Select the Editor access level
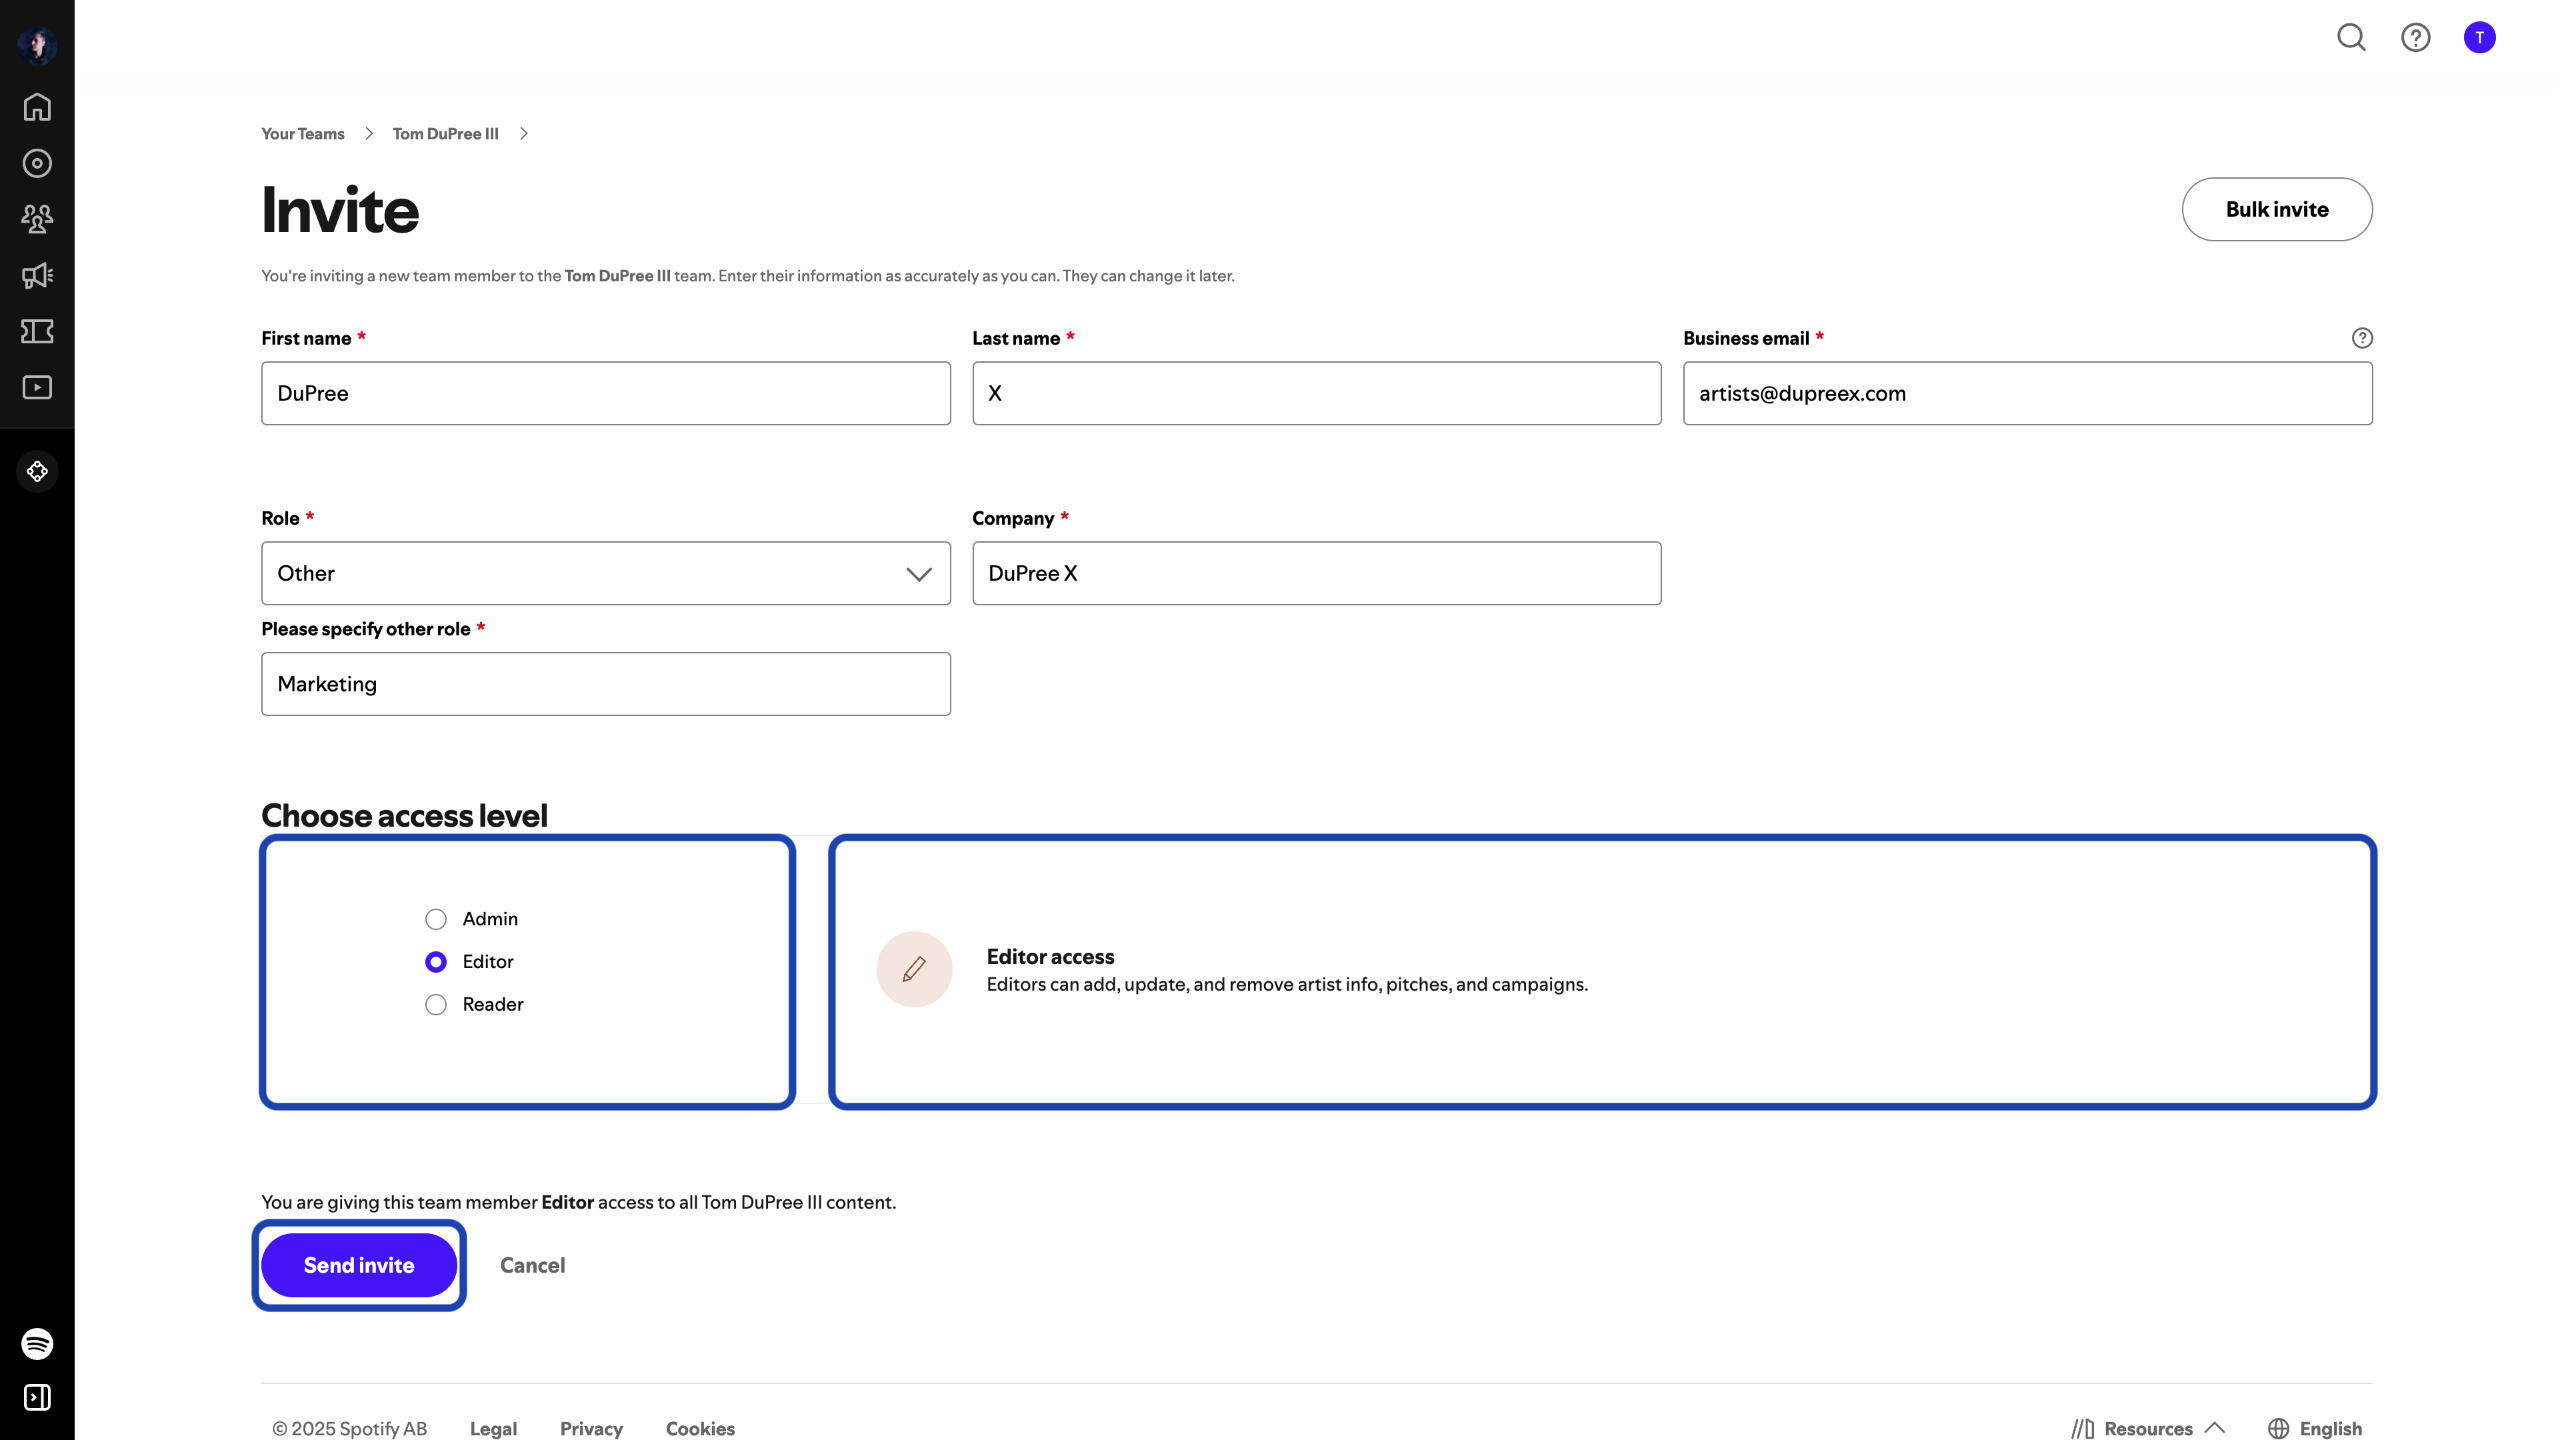Screen dimensions: 2560x1440 tap(436, 962)
